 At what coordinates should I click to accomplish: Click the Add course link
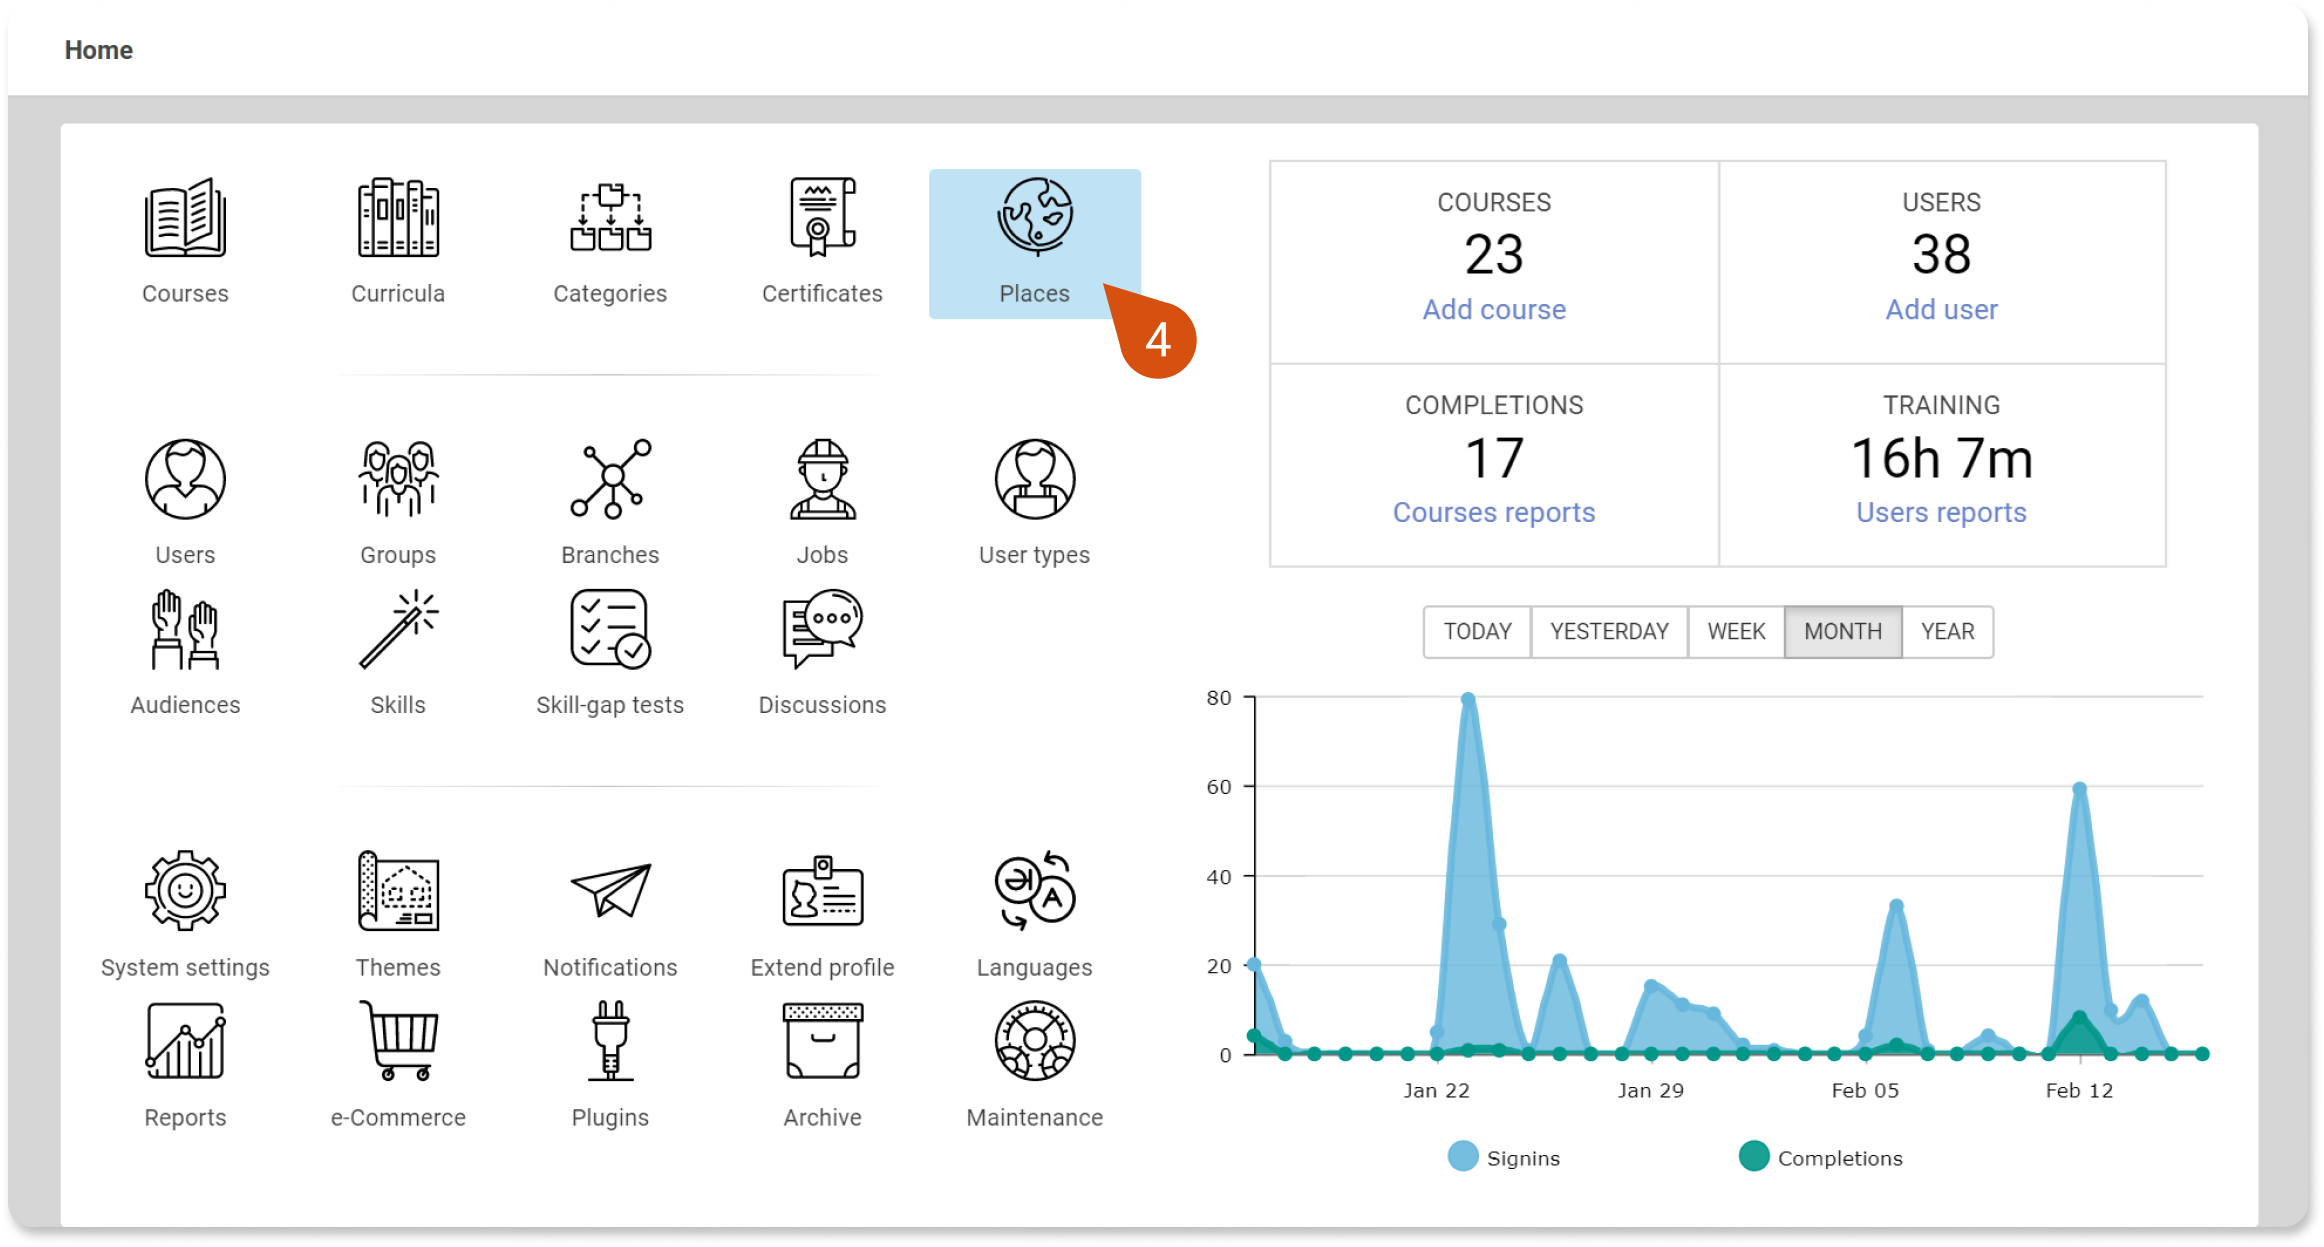(x=1494, y=310)
